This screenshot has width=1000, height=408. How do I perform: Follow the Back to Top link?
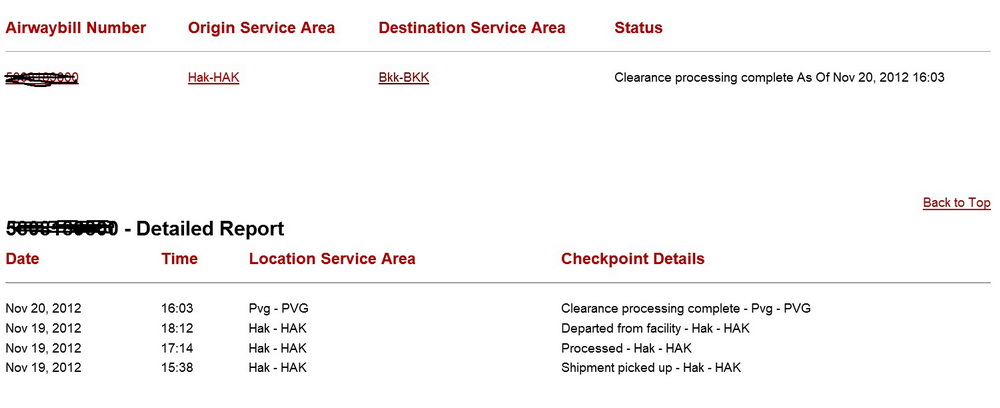click(x=957, y=203)
